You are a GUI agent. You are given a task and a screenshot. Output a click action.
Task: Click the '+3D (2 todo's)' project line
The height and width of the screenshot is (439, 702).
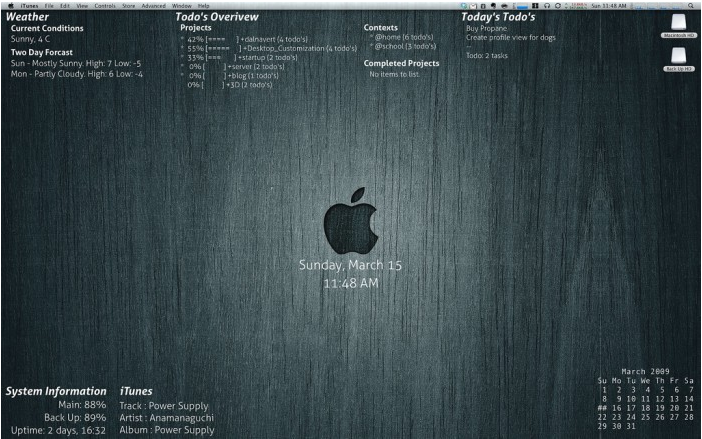(x=230, y=85)
